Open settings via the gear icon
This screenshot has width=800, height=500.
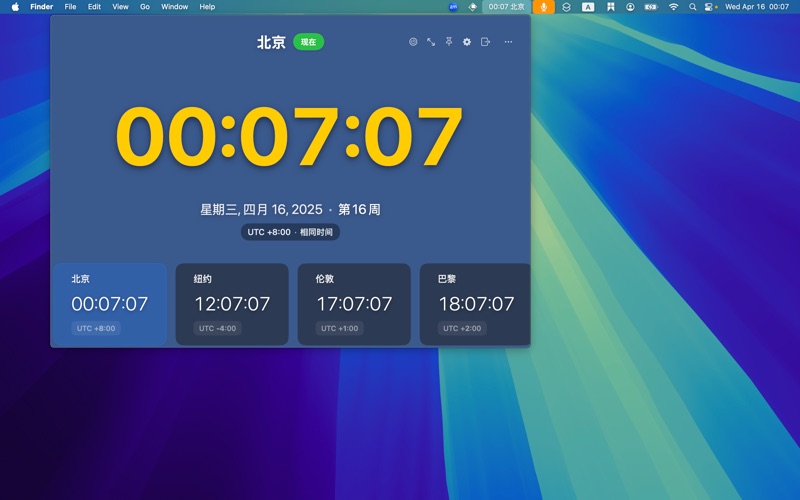(x=467, y=42)
